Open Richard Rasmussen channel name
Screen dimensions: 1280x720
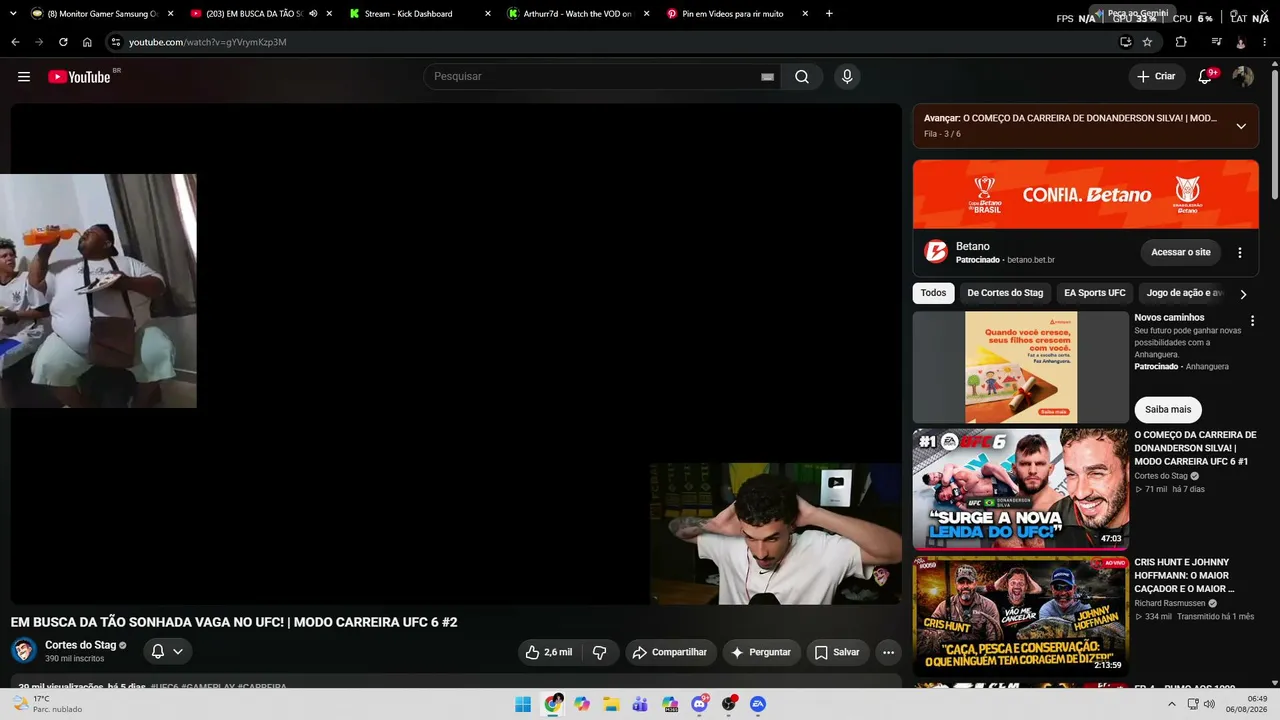pyautogui.click(x=1170, y=603)
